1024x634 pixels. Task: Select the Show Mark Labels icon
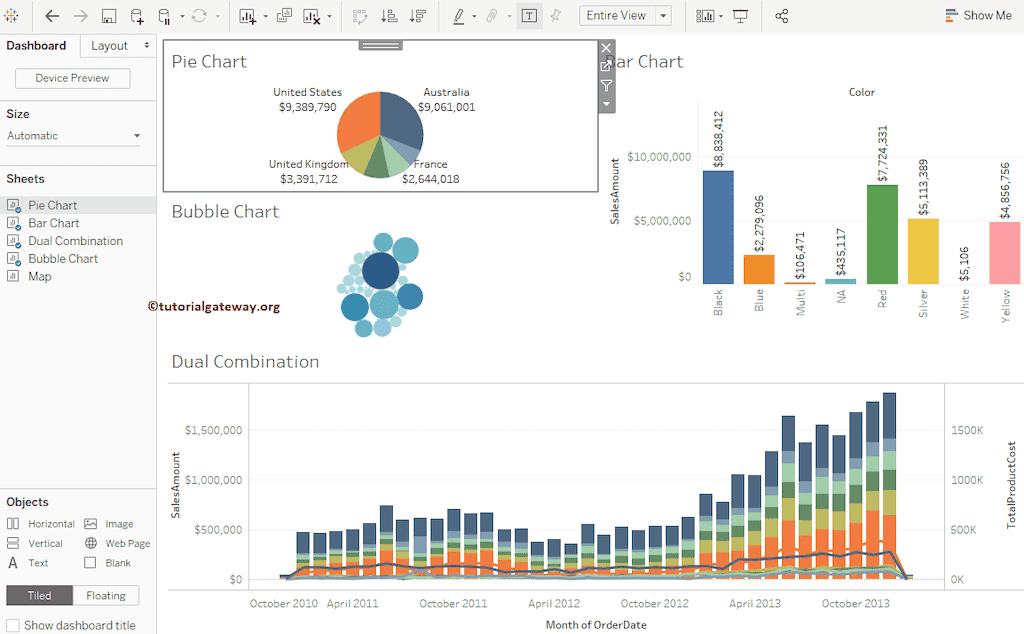tap(529, 16)
